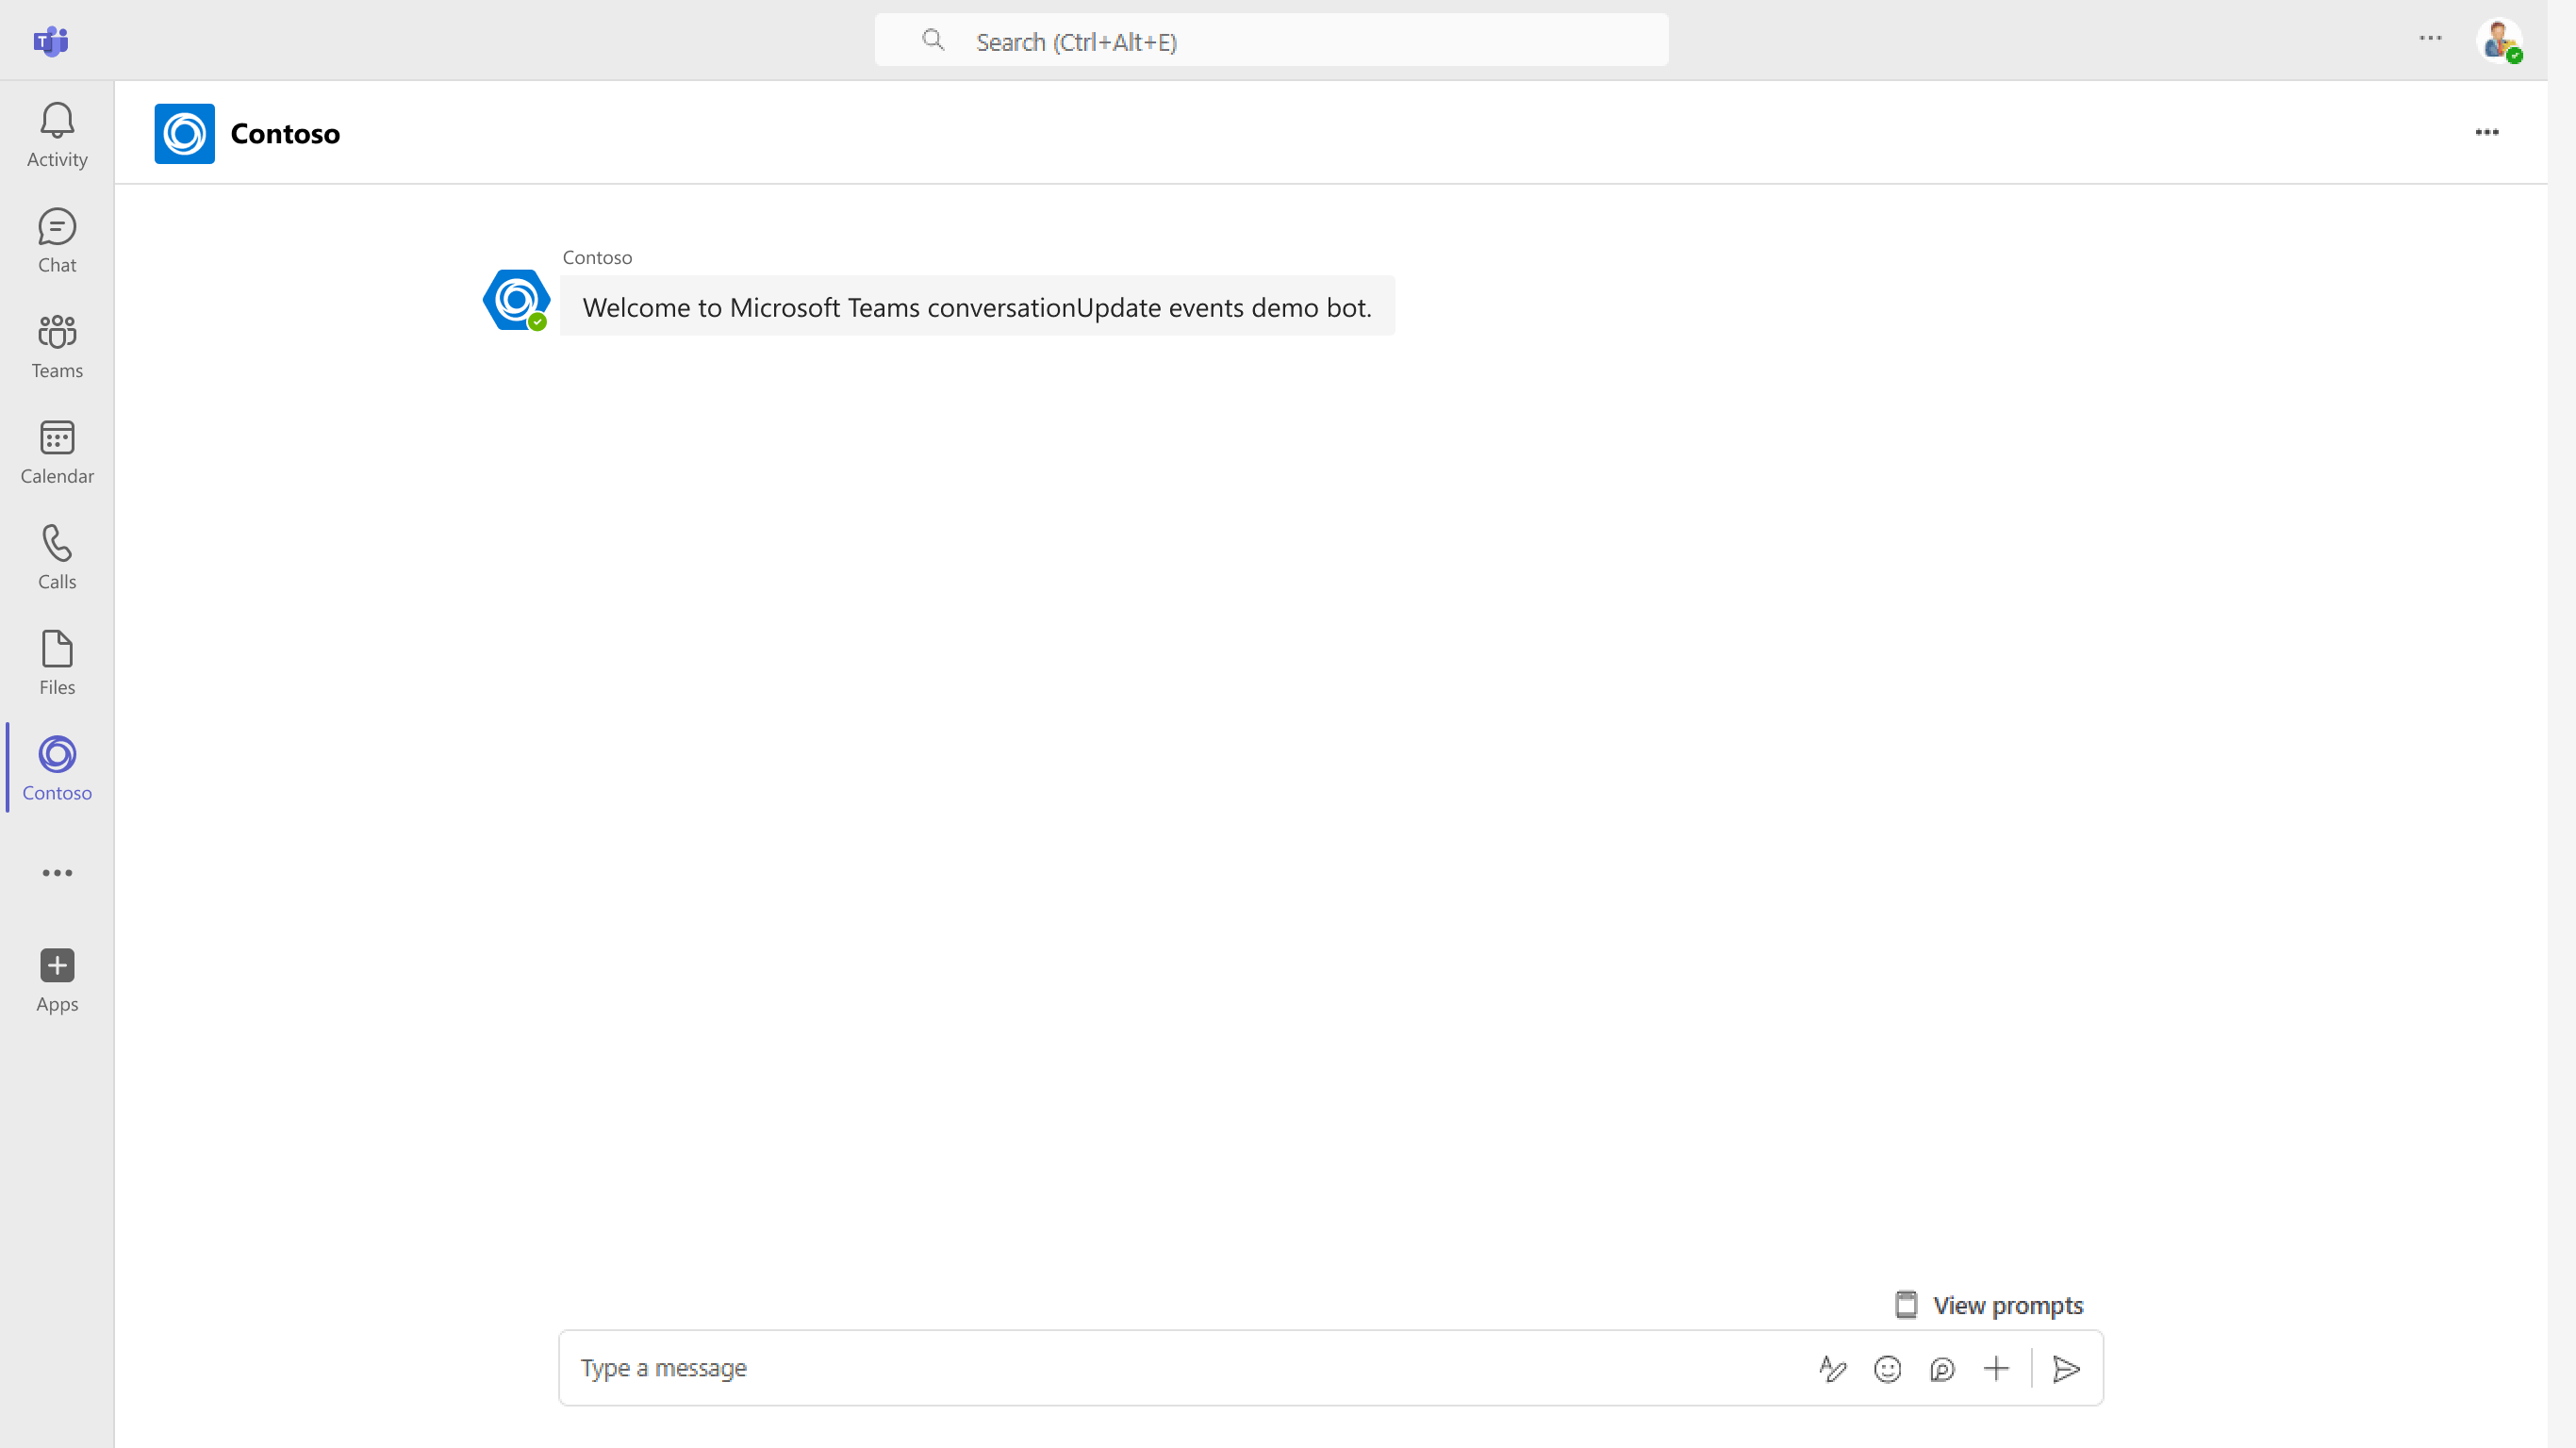Screen dimensions: 2576x1448
Task: Open more added apps via sidebar ellipsis
Action: [x=57, y=872]
